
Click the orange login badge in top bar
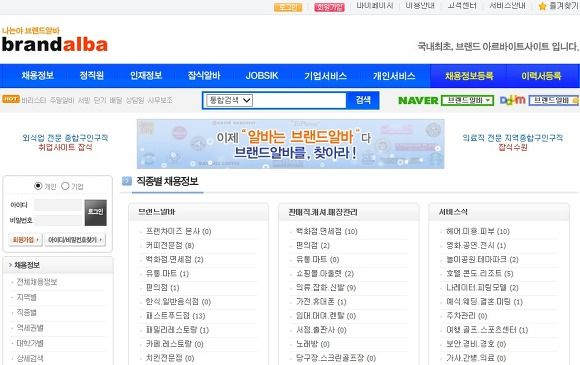pos(288,7)
